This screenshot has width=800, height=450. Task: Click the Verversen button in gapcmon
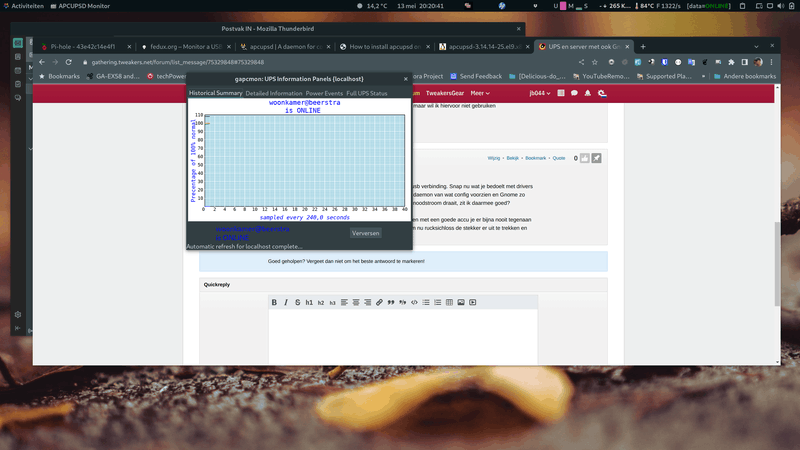pyautogui.click(x=366, y=233)
